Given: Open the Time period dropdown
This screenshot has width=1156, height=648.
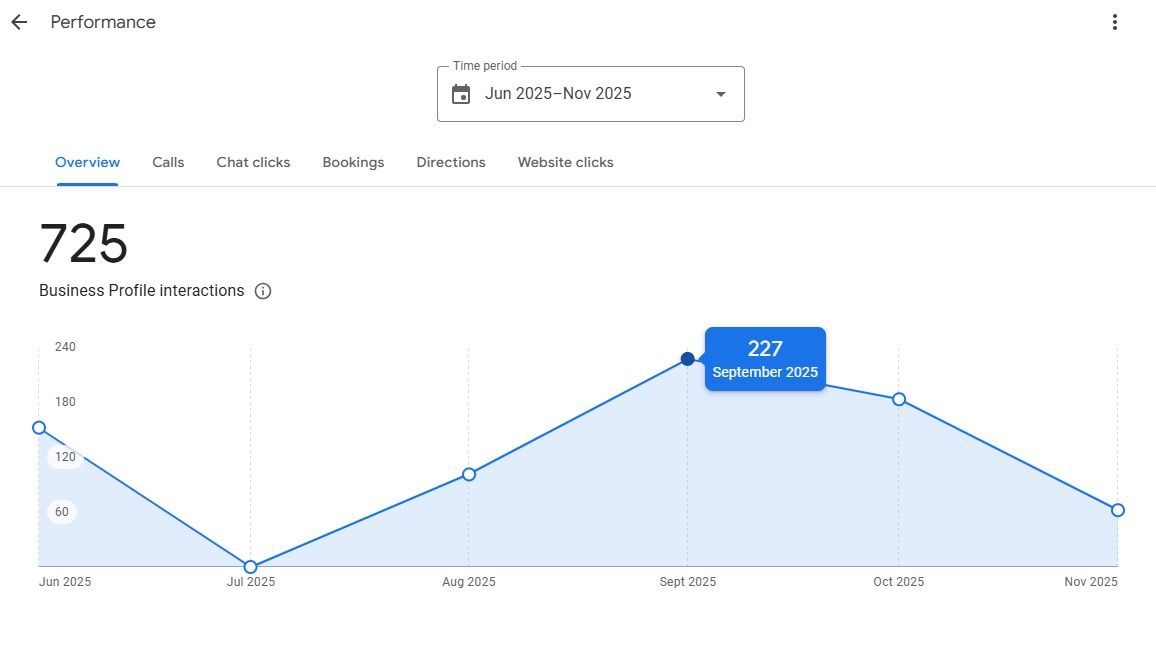Looking at the screenshot, I should coord(590,93).
